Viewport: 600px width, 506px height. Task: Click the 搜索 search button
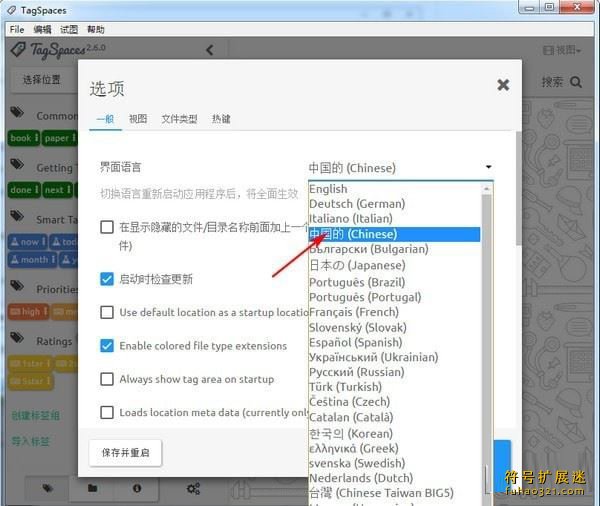tap(561, 82)
